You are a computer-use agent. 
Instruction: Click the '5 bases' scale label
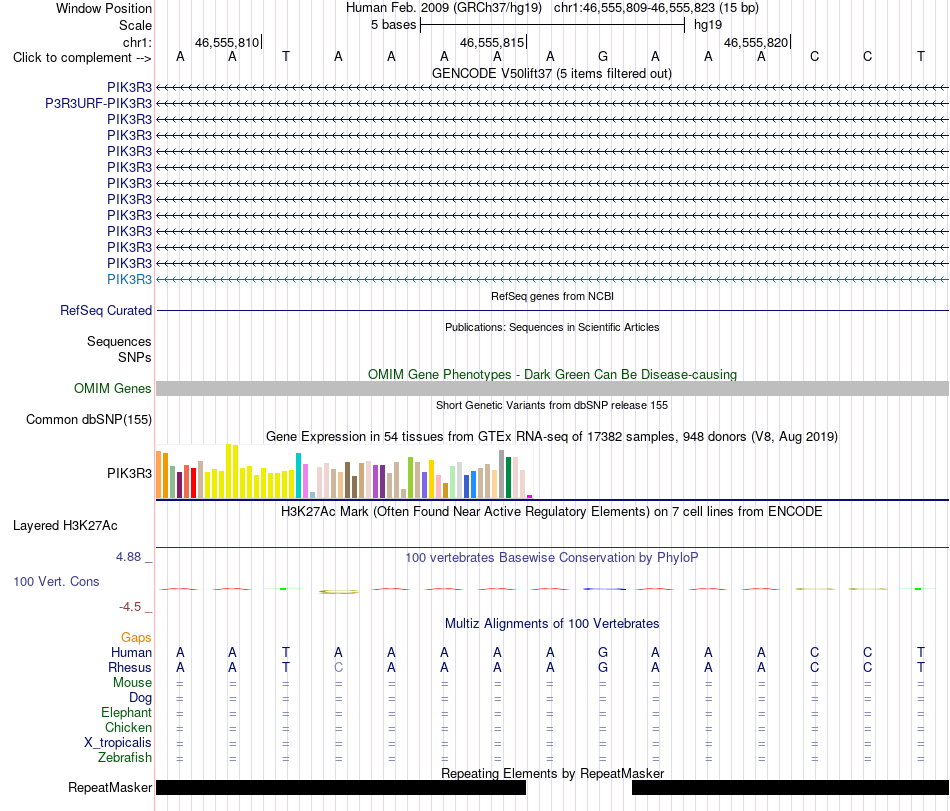394,25
